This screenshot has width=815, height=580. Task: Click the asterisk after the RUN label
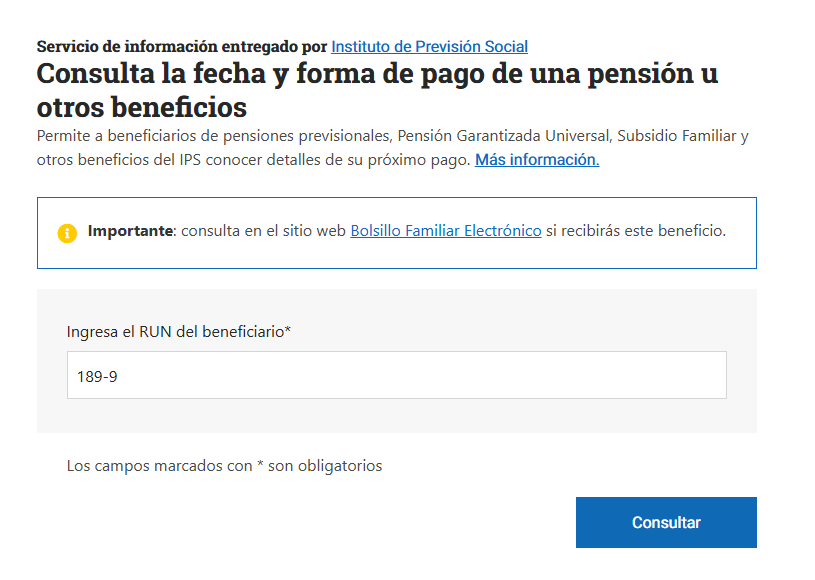click(x=288, y=330)
